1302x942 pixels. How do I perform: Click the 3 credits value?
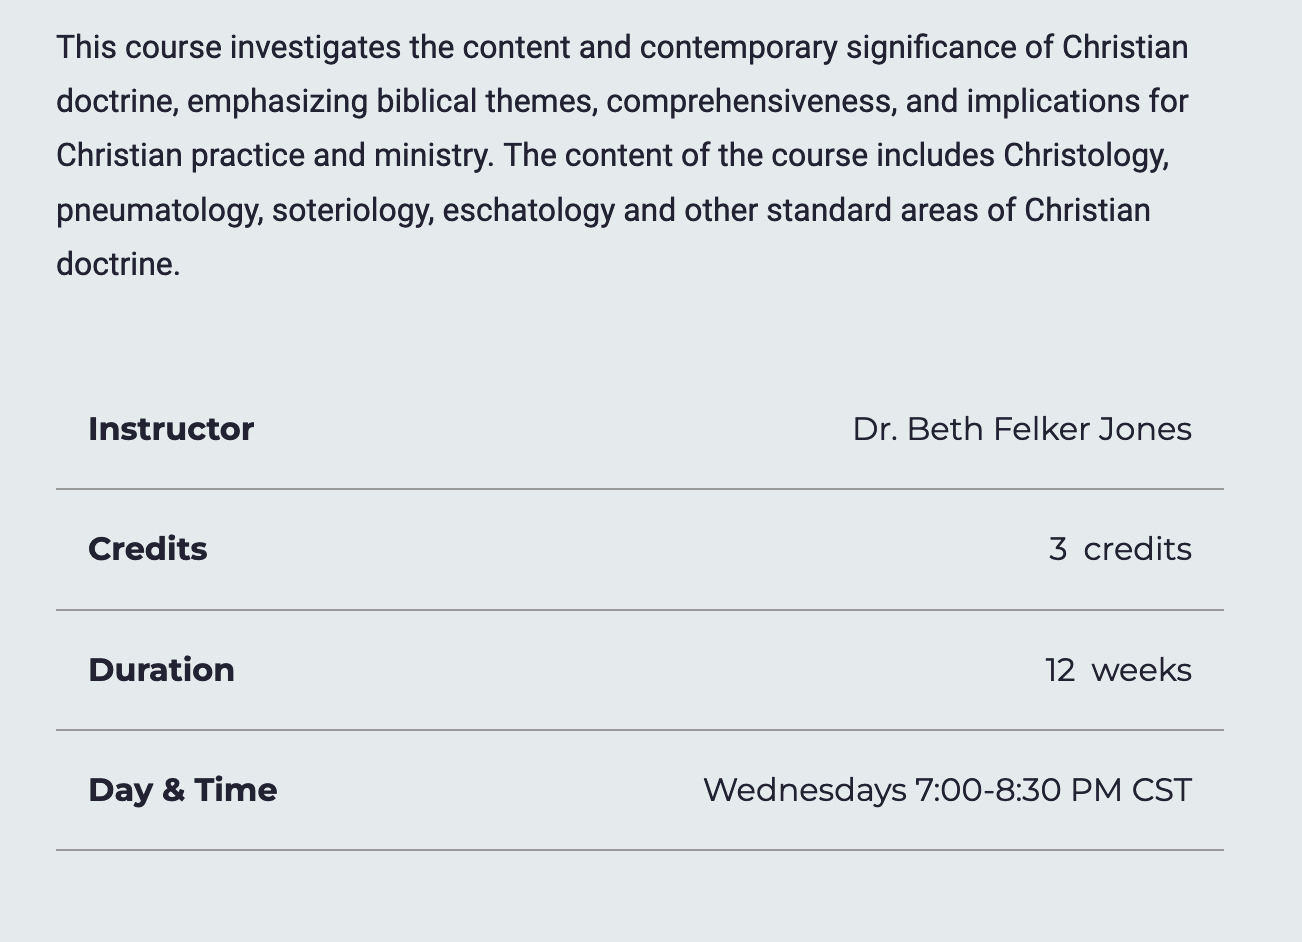(x=1120, y=549)
